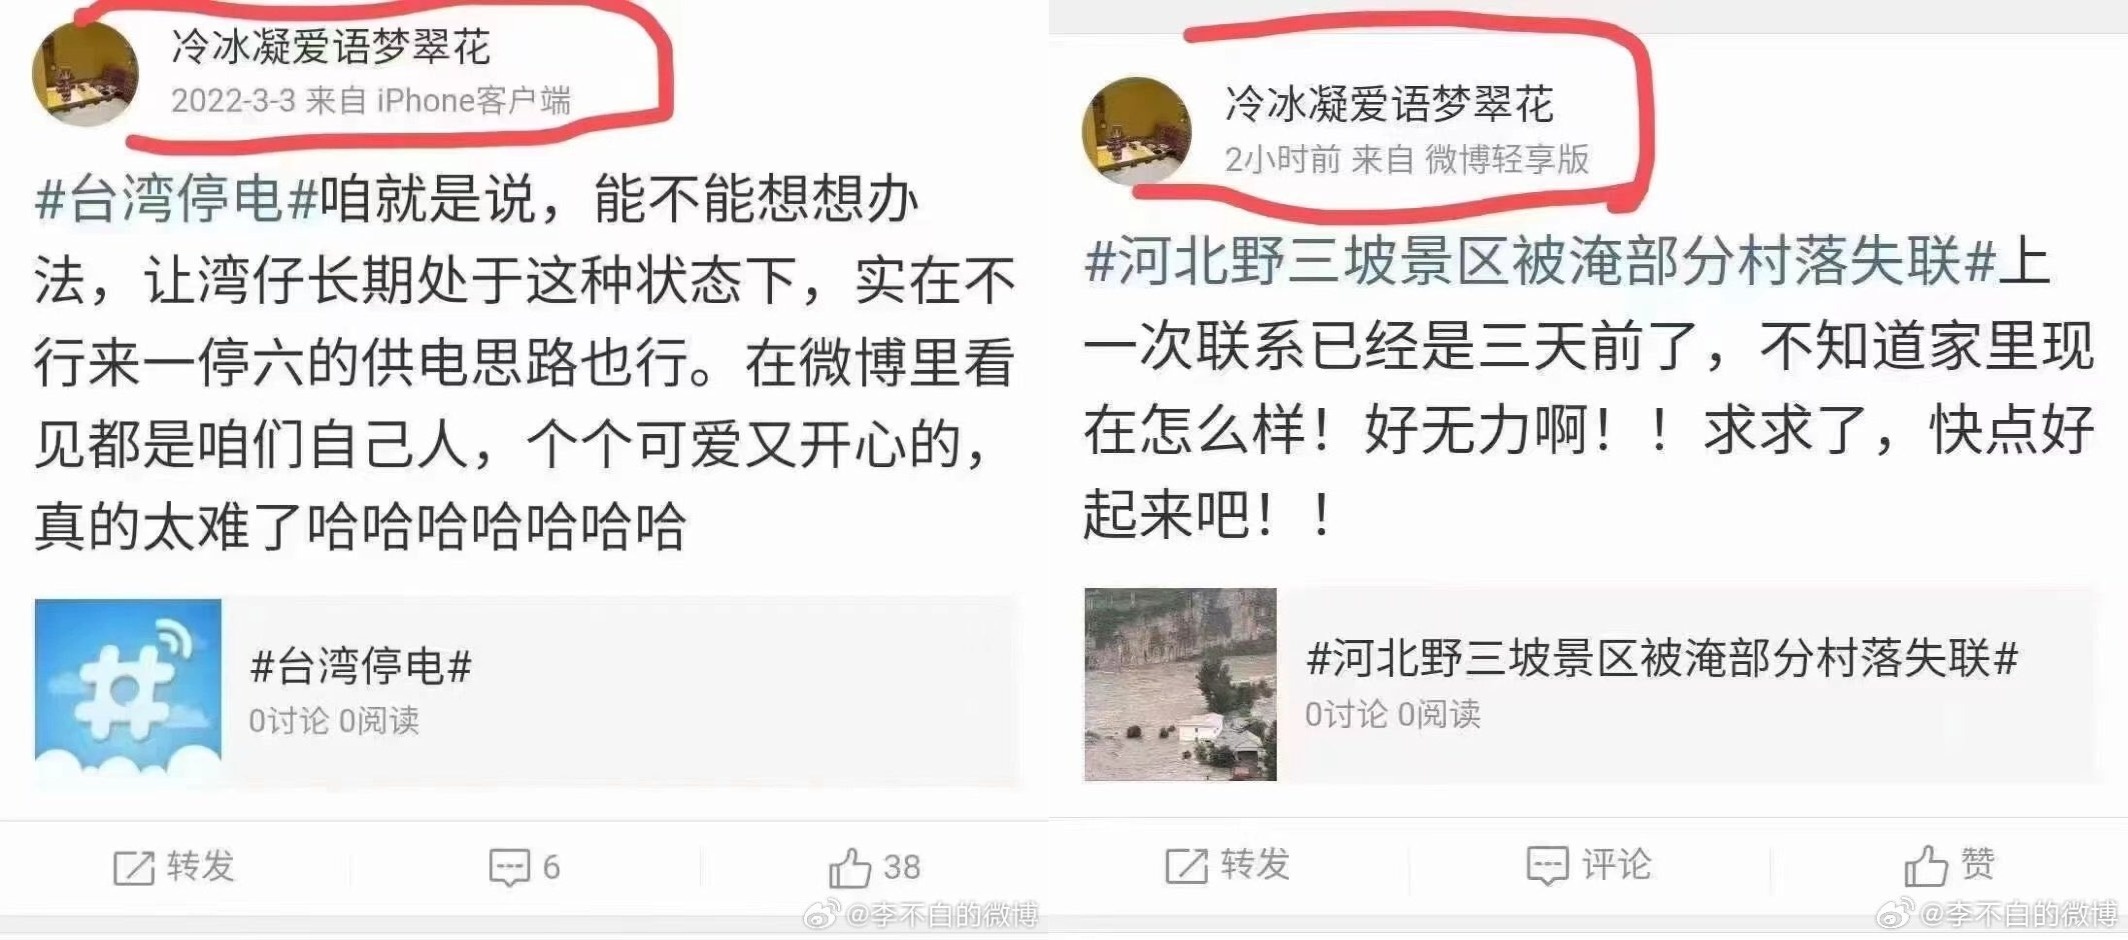Open username 冷冰凝爱语梦翠花 on left post
The image size is (2128, 940).
pyautogui.click(x=331, y=47)
